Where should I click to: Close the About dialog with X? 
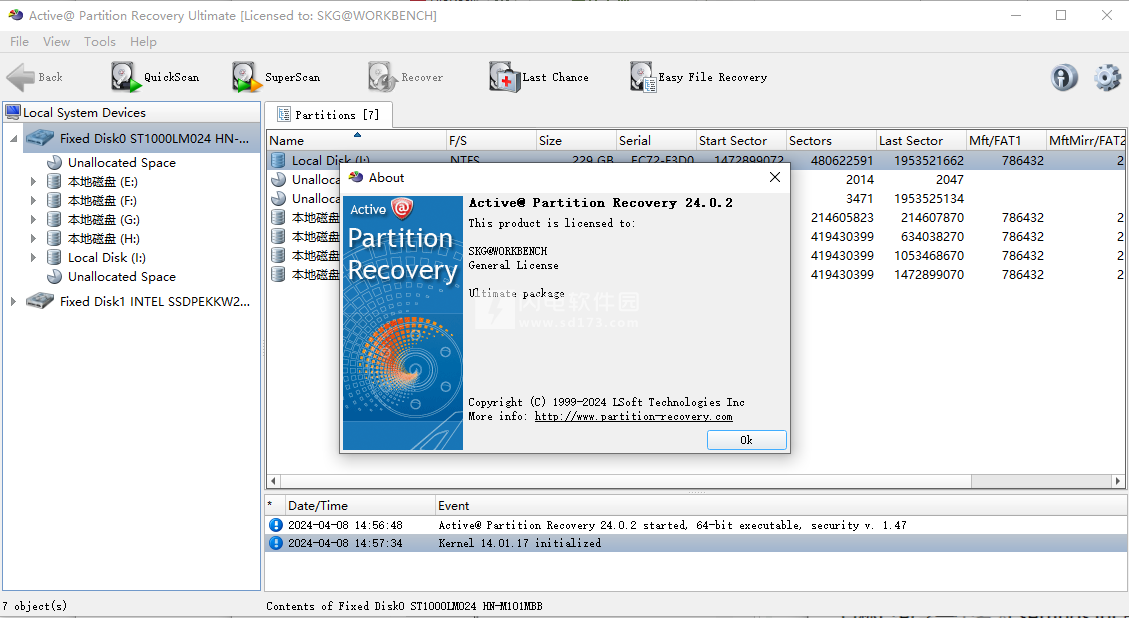click(x=775, y=177)
